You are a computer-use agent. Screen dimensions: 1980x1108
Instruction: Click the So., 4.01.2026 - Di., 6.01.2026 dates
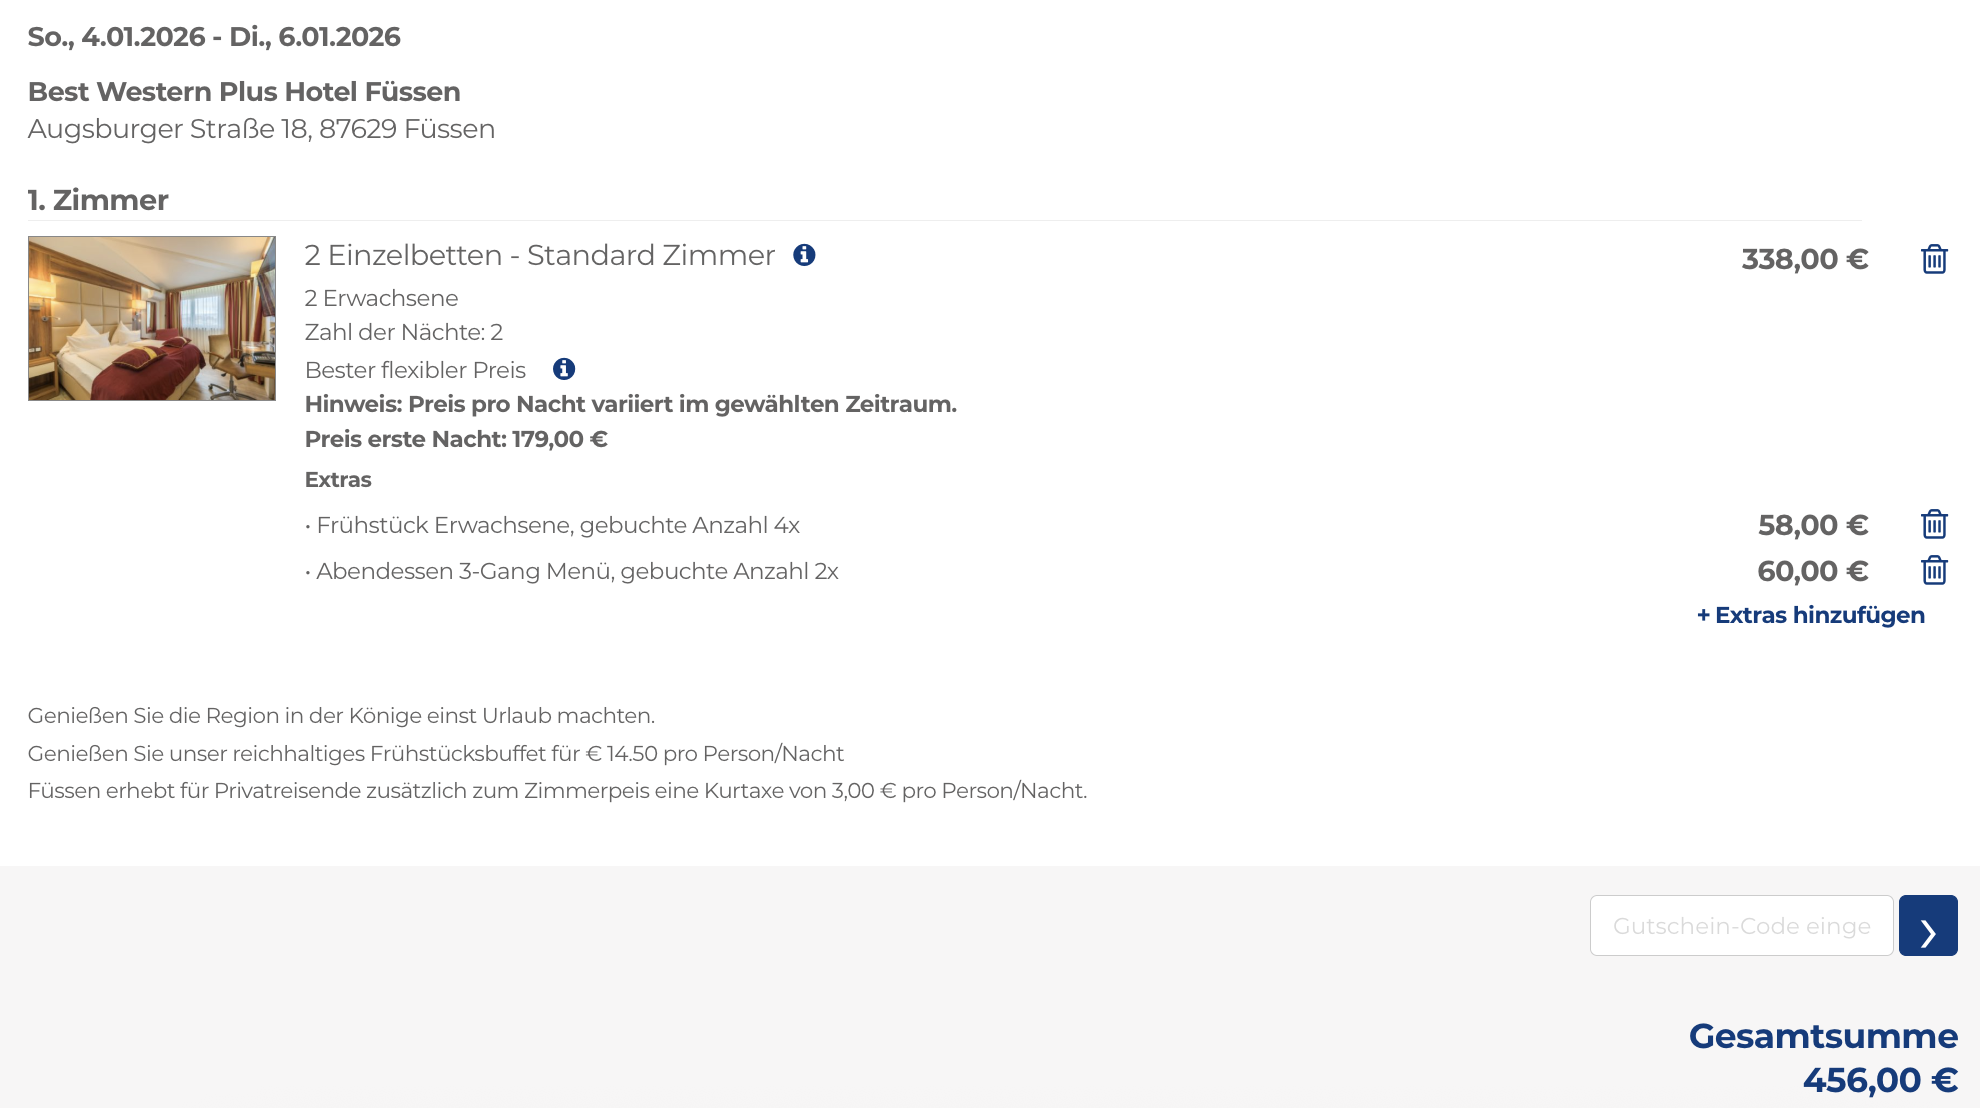point(214,37)
